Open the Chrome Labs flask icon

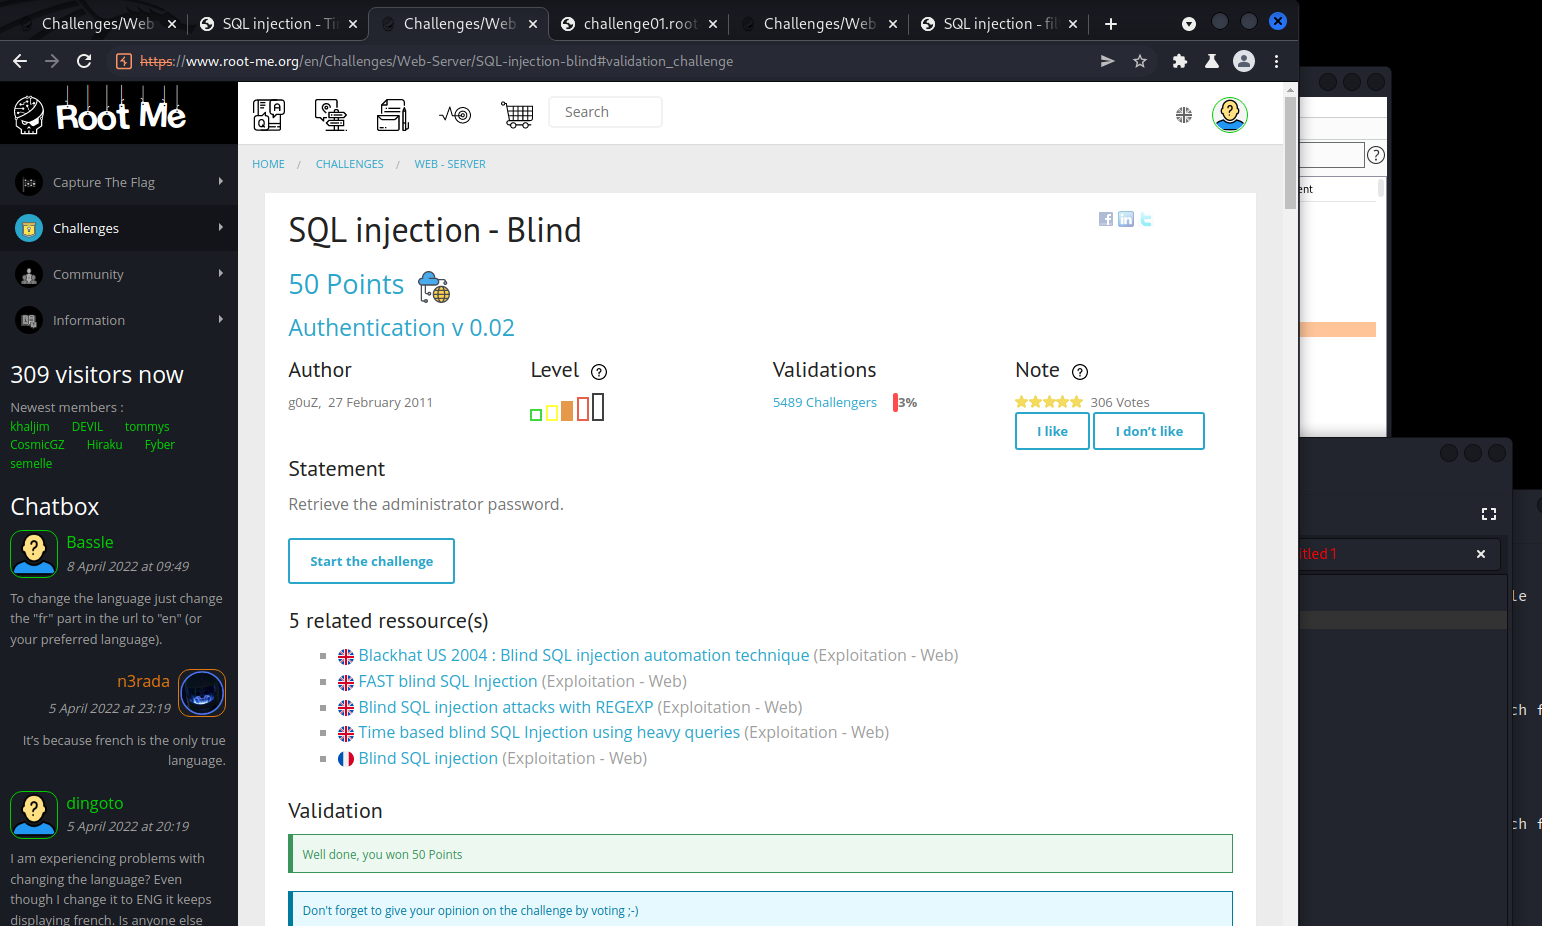(x=1212, y=61)
